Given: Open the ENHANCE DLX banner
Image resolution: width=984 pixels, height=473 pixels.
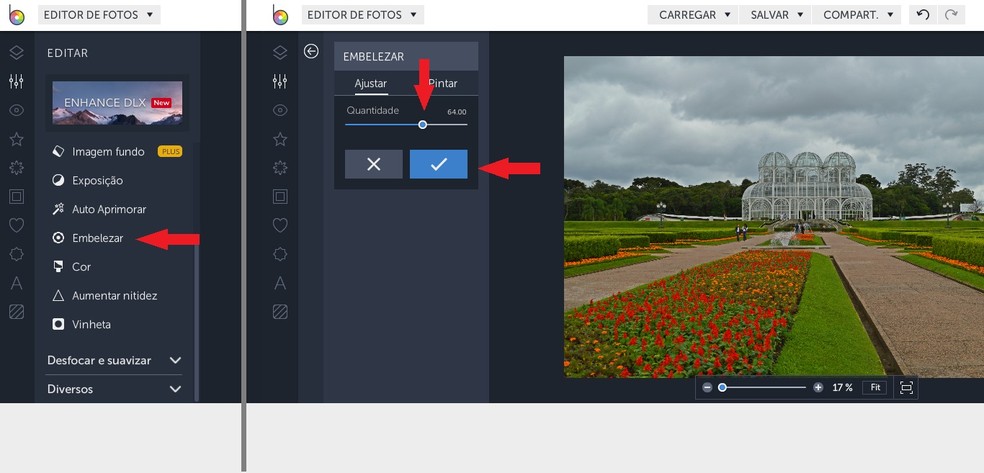Looking at the screenshot, I should tap(117, 103).
